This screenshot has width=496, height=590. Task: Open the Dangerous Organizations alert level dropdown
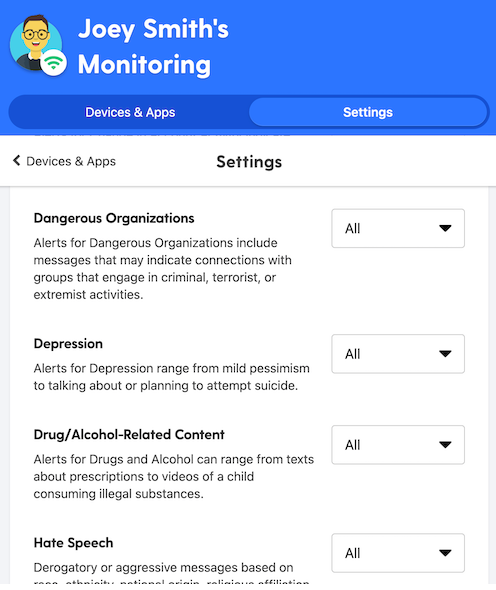click(398, 228)
